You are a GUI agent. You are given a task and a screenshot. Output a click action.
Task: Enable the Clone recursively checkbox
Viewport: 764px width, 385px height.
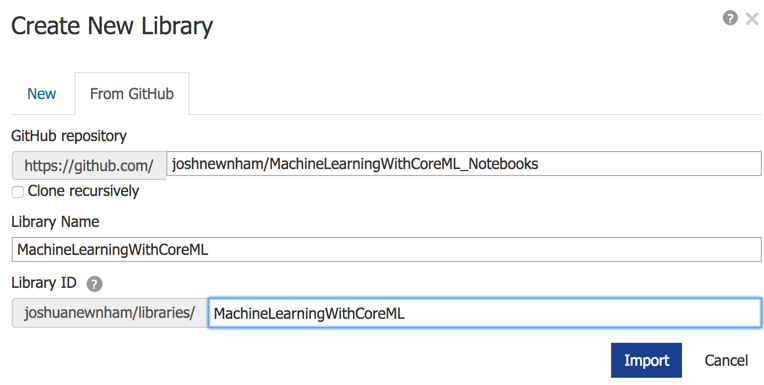18,192
